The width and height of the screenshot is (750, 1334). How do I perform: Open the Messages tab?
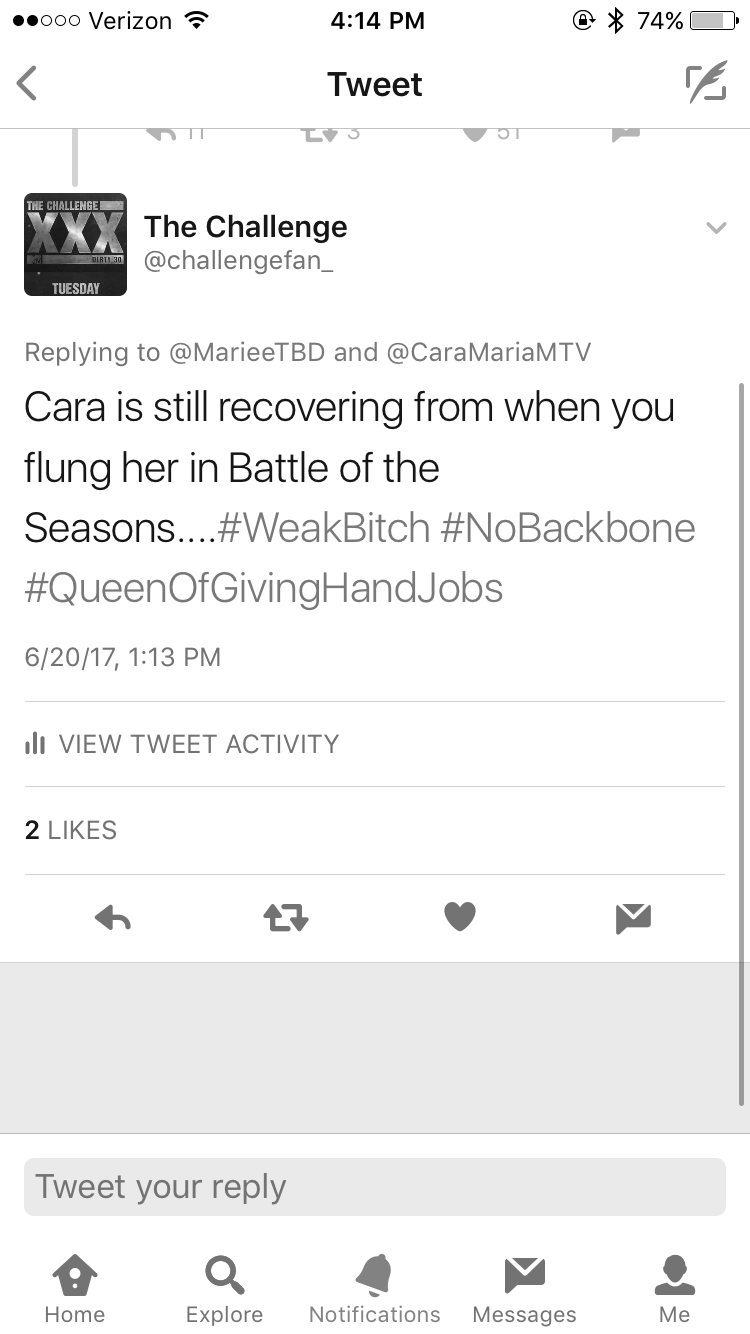click(x=525, y=1290)
